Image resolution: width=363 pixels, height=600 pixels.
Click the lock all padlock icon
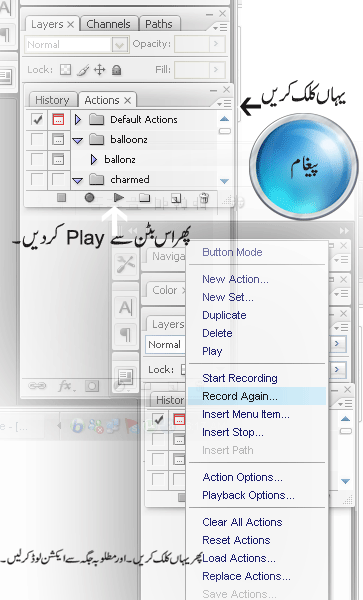[117, 70]
